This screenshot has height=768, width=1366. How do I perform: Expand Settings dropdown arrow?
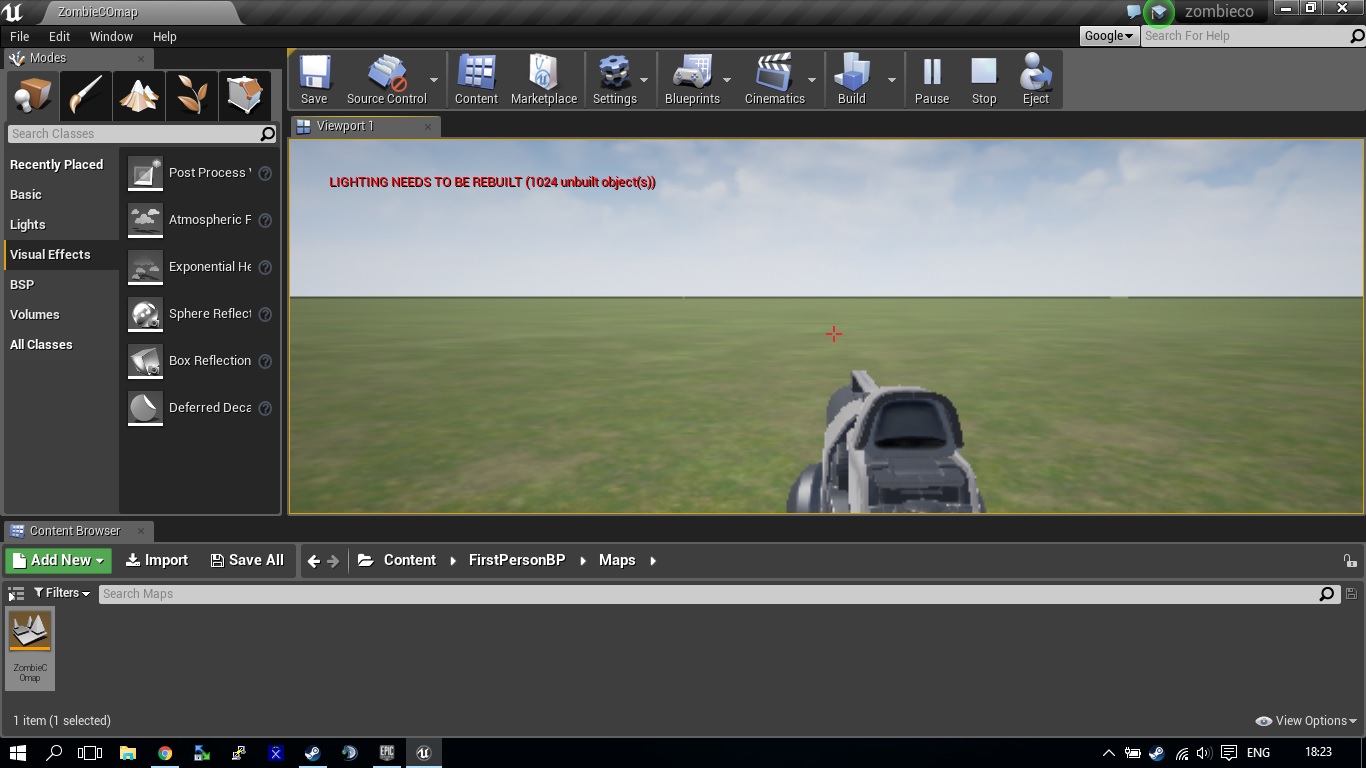tap(644, 80)
